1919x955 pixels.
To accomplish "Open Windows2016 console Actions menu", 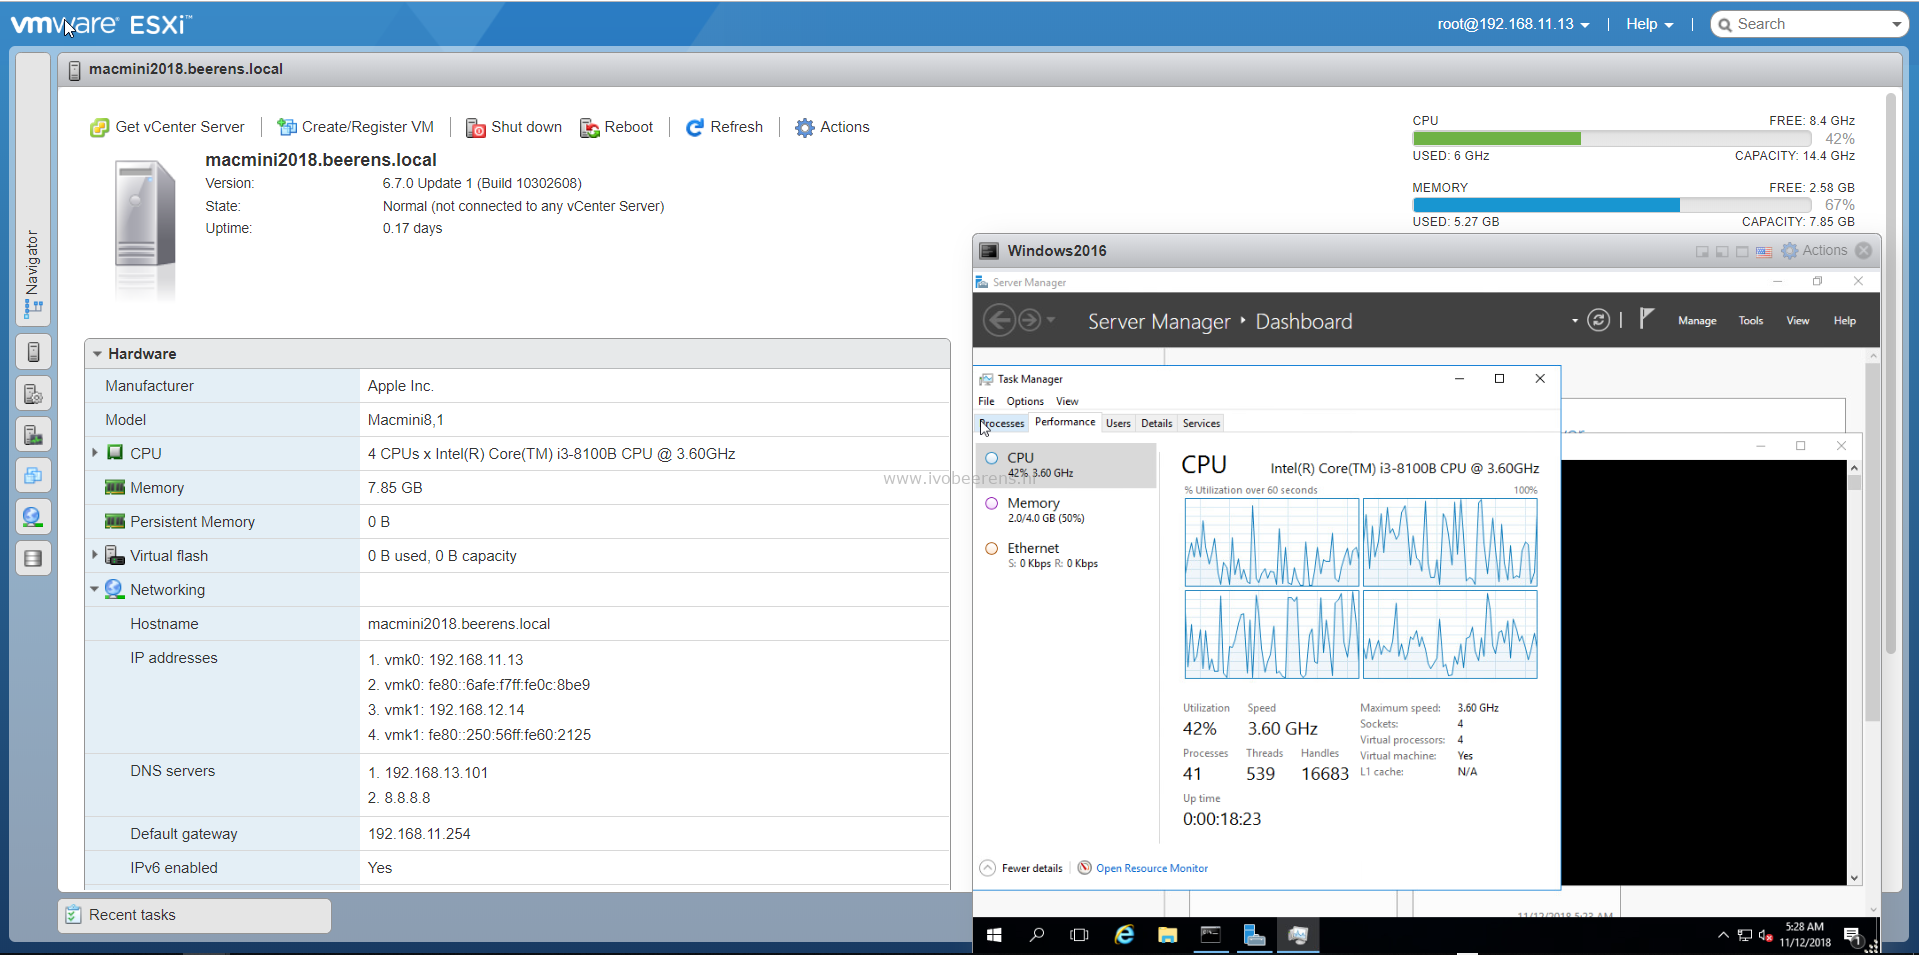I will click(x=1814, y=251).
